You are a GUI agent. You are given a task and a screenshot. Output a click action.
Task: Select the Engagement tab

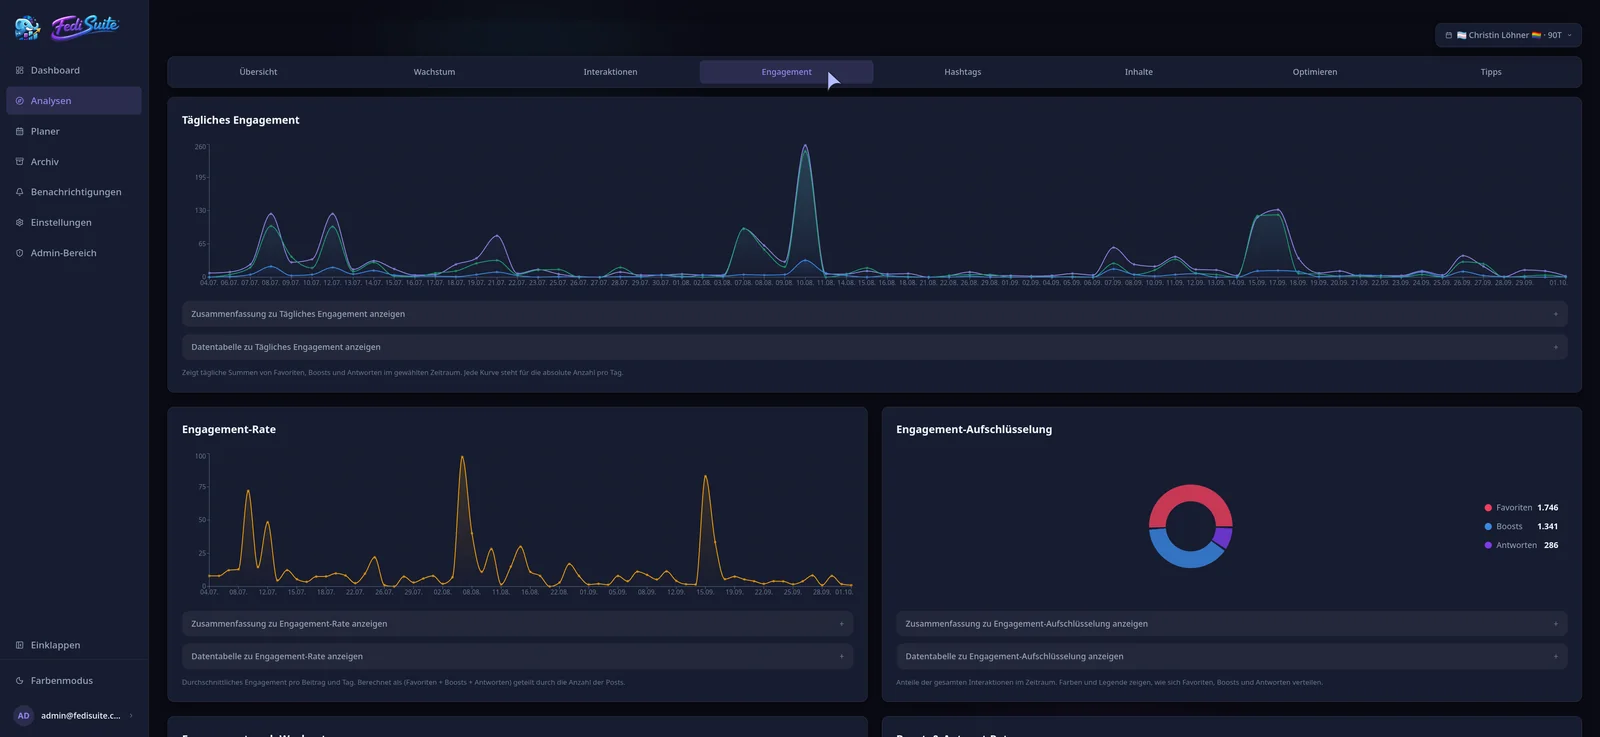(786, 72)
